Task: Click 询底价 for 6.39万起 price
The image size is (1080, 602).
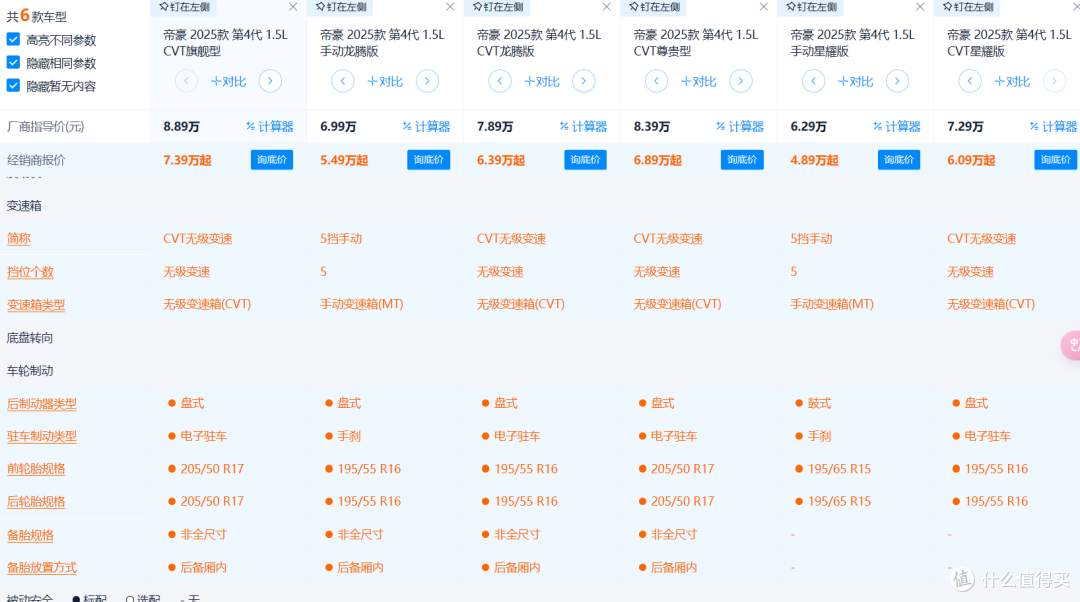Action: tap(585, 160)
